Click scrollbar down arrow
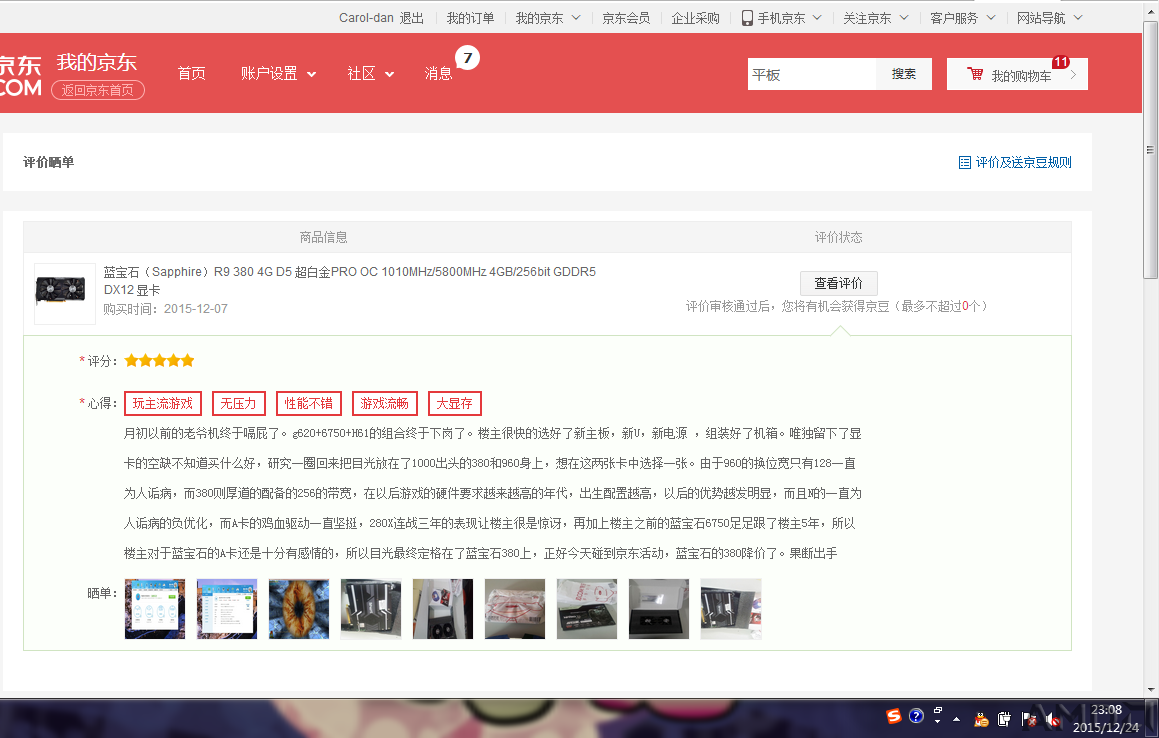 (x=1150, y=689)
